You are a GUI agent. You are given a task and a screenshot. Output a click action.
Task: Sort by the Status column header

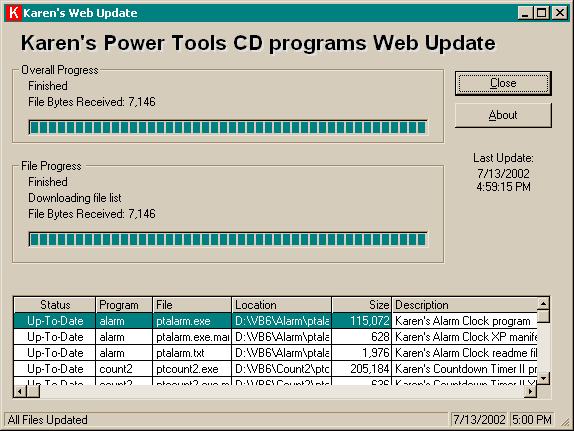point(55,305)
